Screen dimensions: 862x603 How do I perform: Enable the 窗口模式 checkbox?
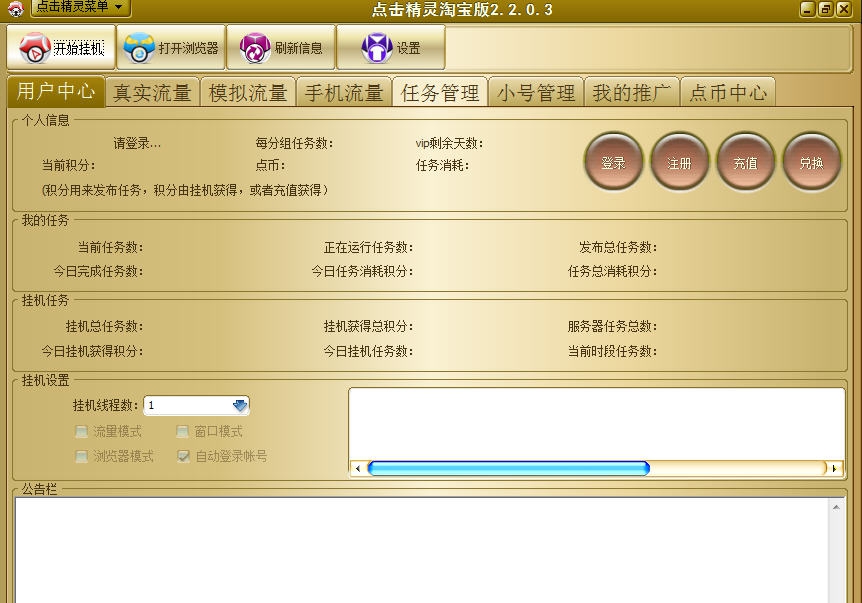[x=182, y=432]
